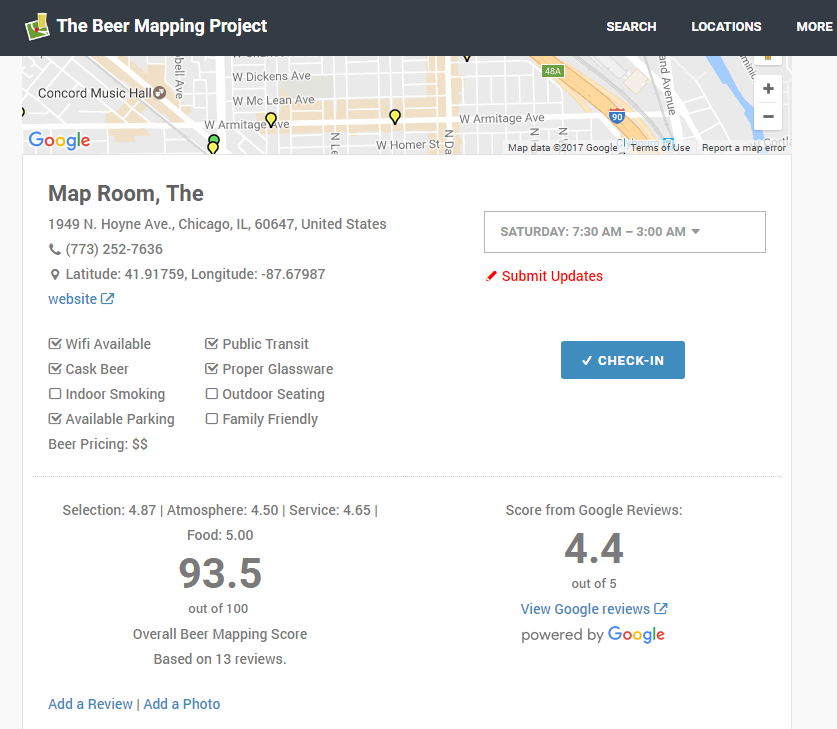The height and width of the screenshot is (729, 837).
Task: Toggle the Wifi Available checkbox
Action: point(55,344)
